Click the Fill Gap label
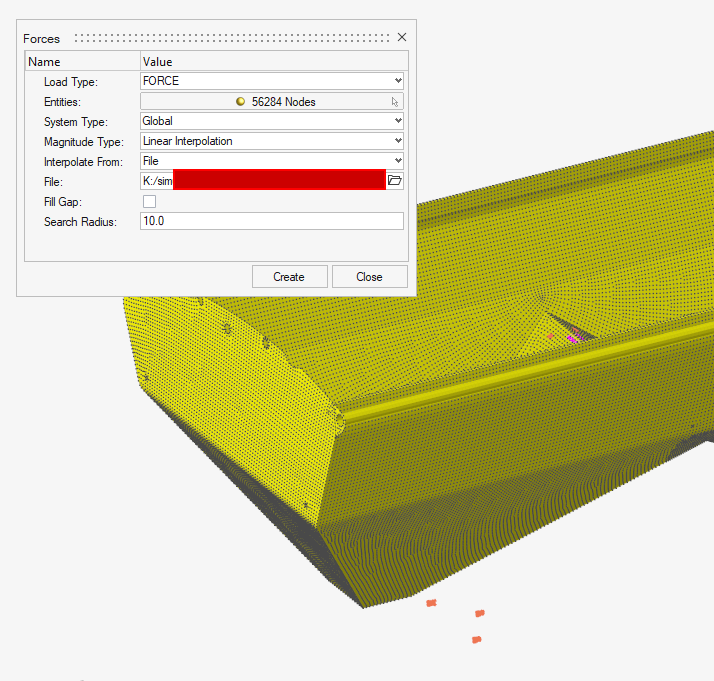This screenshot has width=714, height=681. pos(63,202)
